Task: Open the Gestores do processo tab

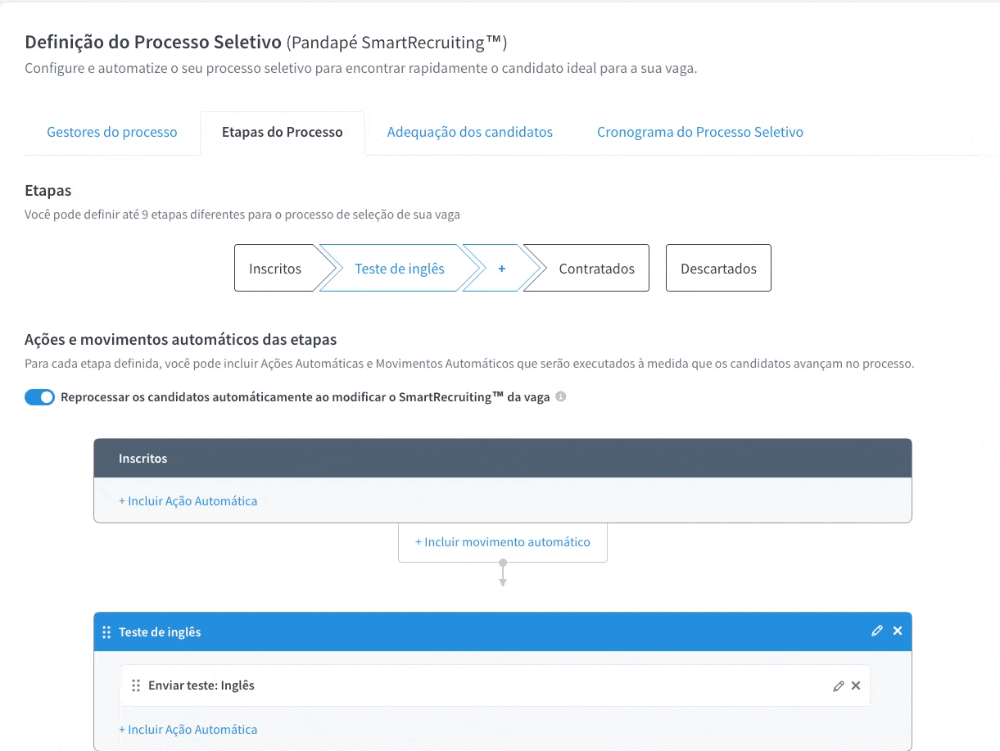Action: (x=112, y=132)
